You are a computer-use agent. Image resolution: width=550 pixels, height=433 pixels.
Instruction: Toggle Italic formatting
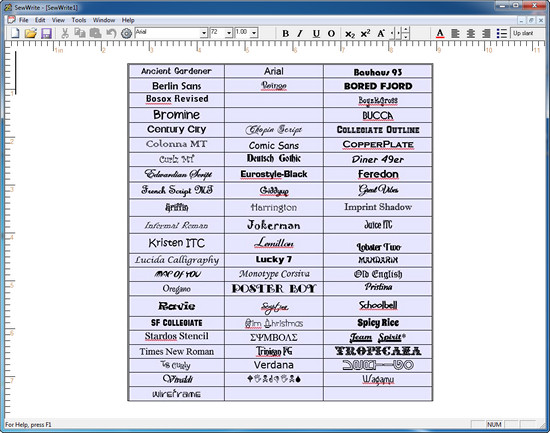coord(300,33)
